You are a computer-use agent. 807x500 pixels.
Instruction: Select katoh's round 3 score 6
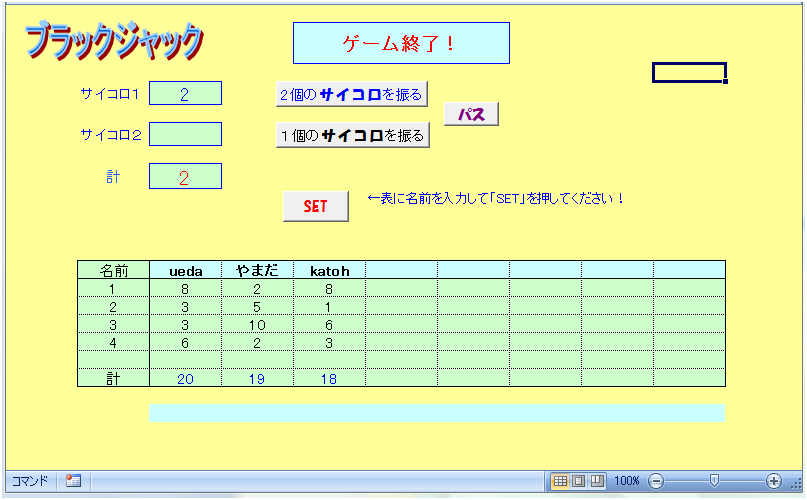pos(329,323)
